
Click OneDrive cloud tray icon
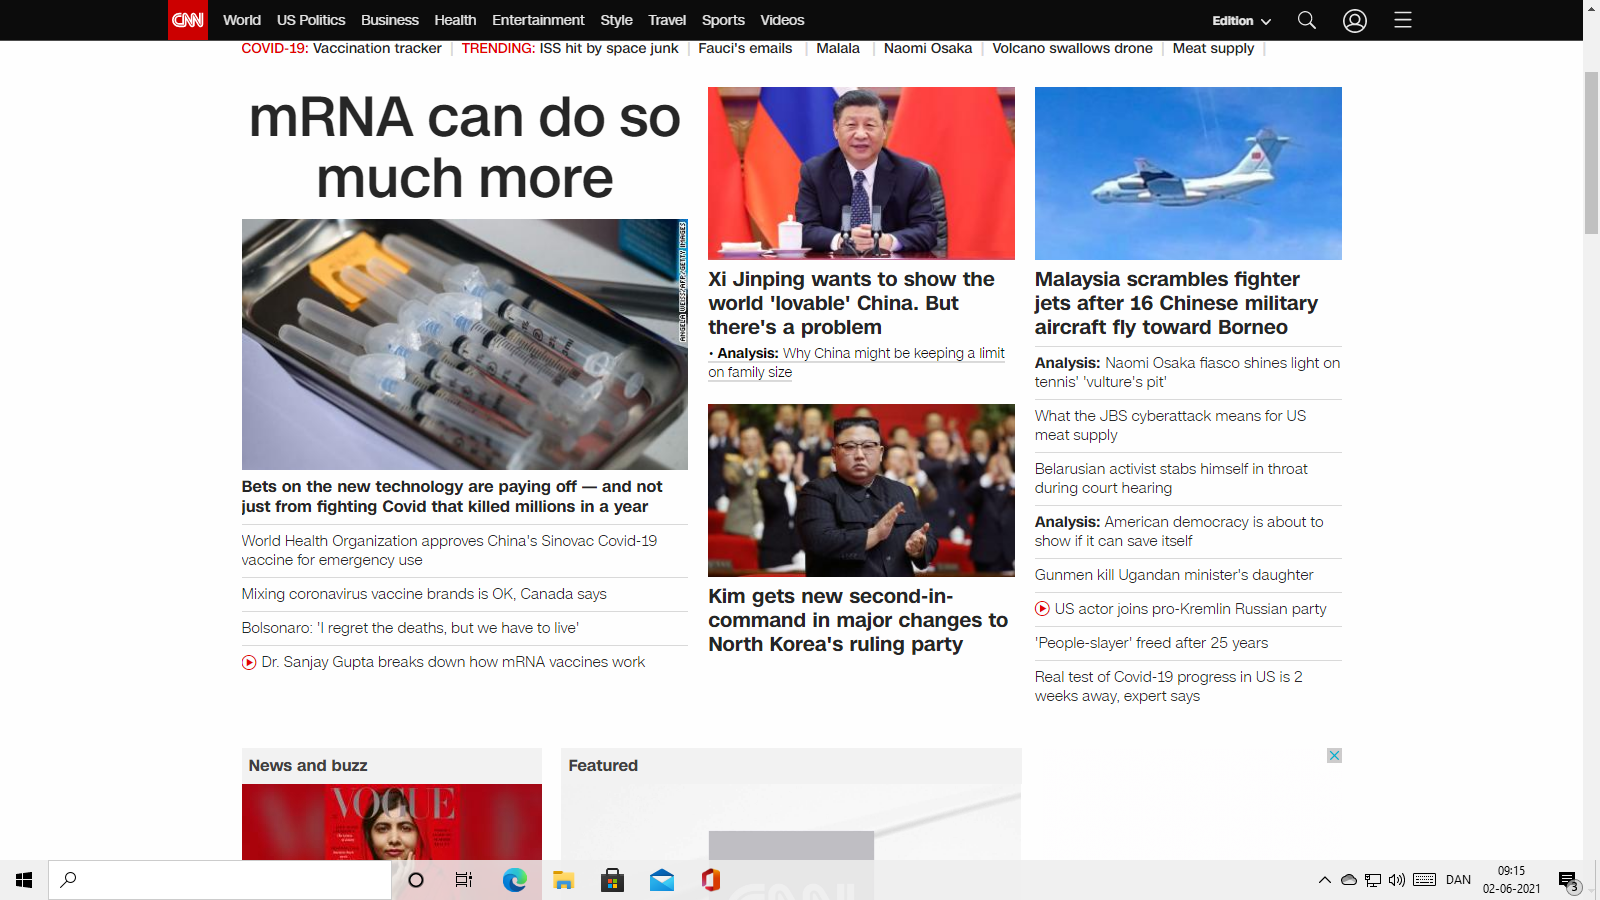coord(1349,880)
